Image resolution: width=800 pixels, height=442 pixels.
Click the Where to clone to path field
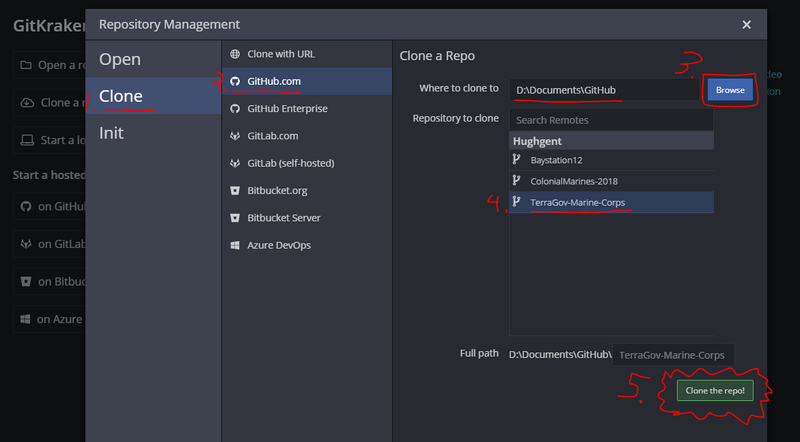click(x=604, y=90)
